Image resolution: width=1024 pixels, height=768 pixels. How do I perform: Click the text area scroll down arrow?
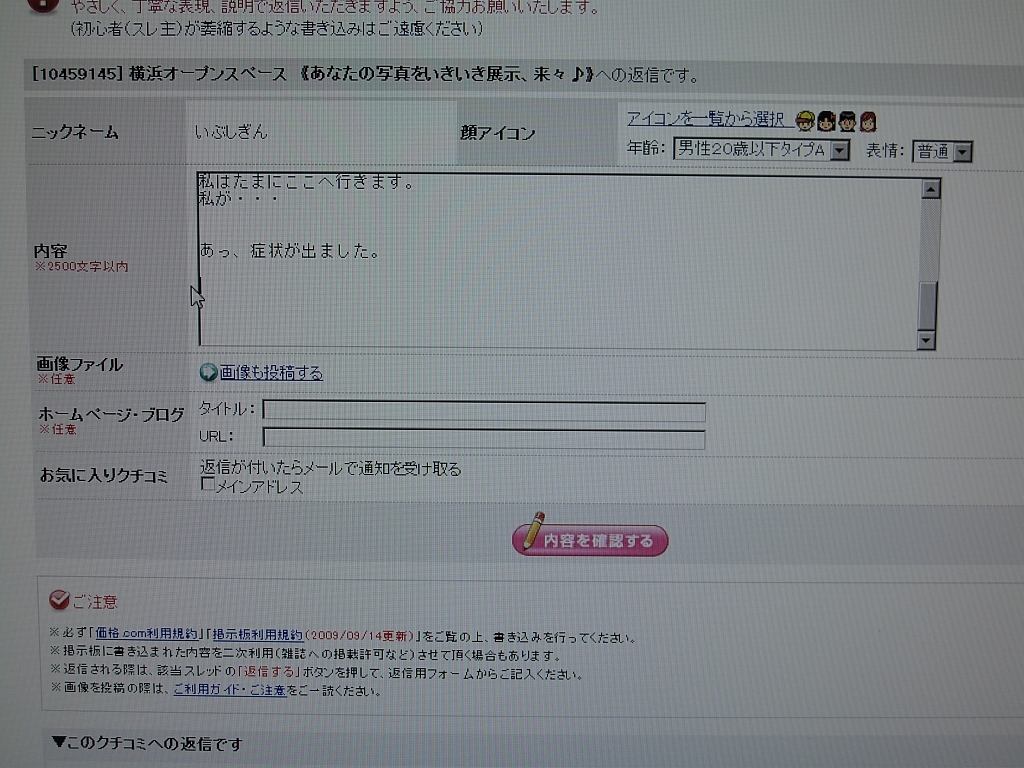[x=926, y=340]
